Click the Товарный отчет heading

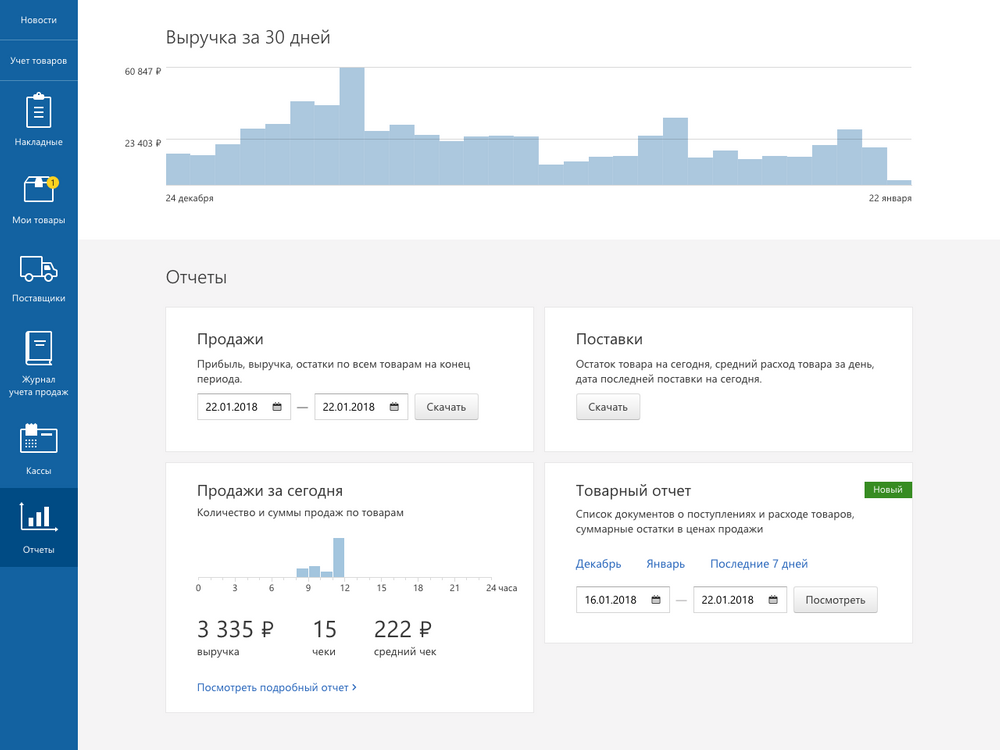click(x=633, y=490)
